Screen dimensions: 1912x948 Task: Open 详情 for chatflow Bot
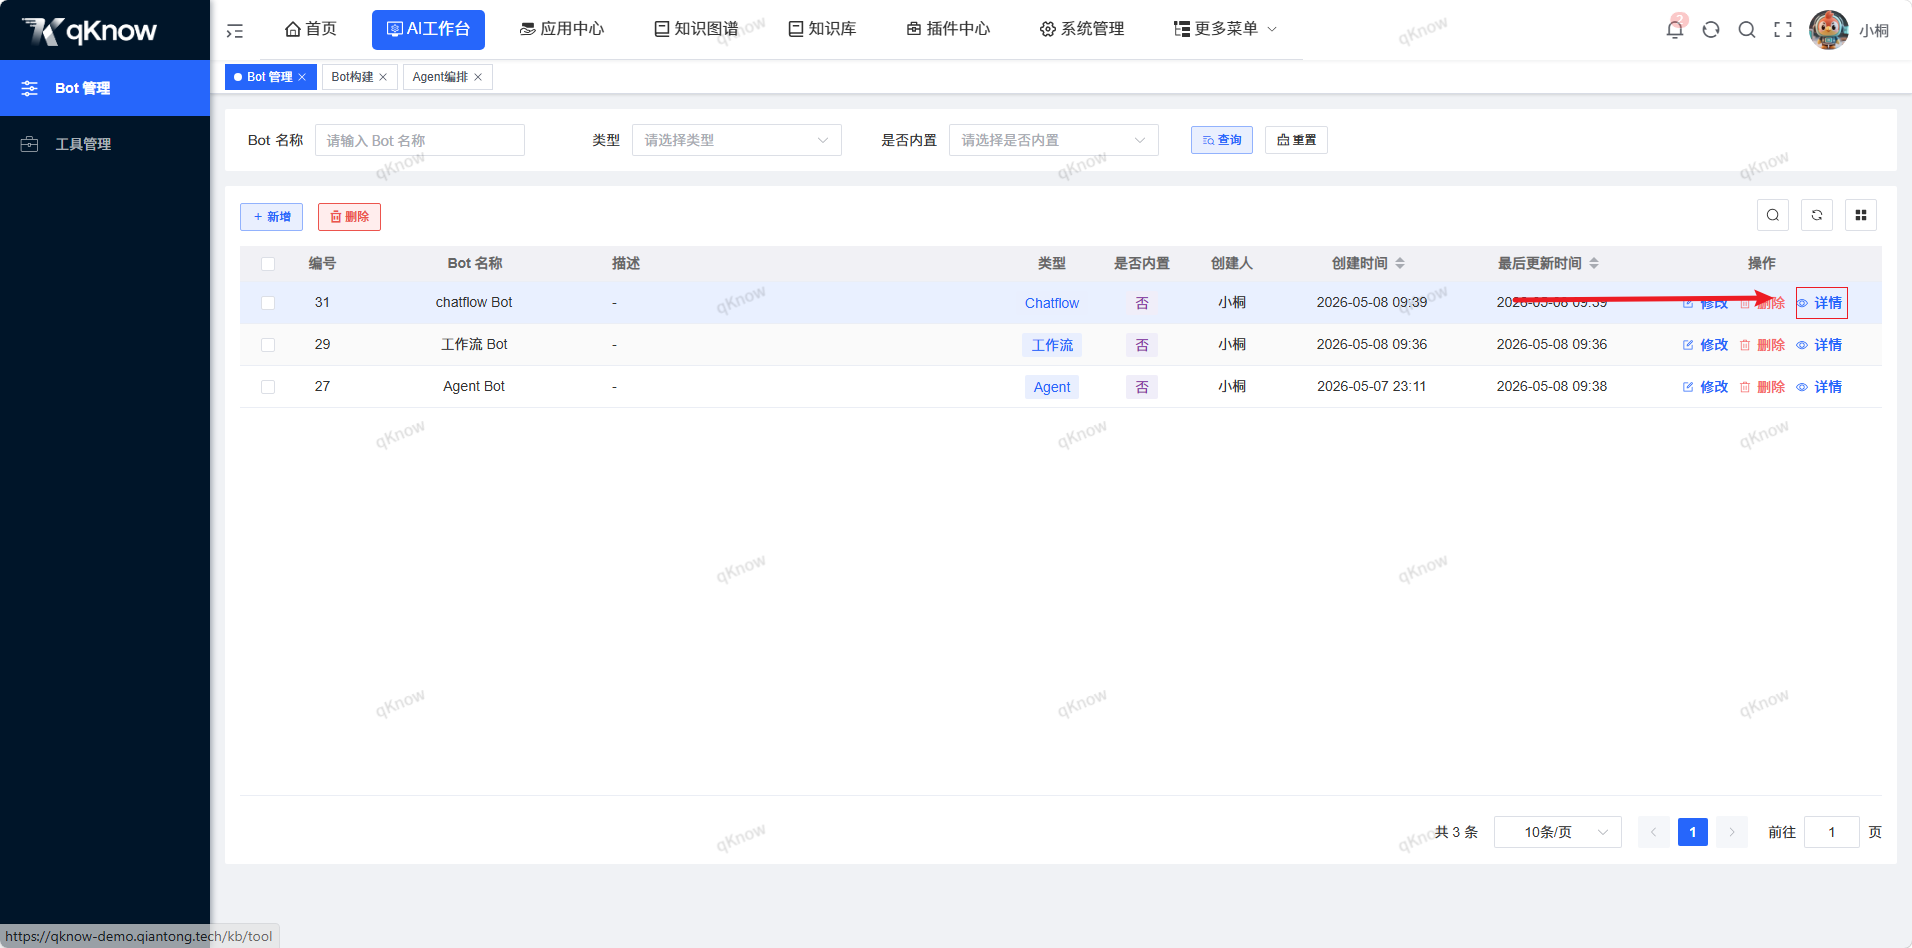1821,303
